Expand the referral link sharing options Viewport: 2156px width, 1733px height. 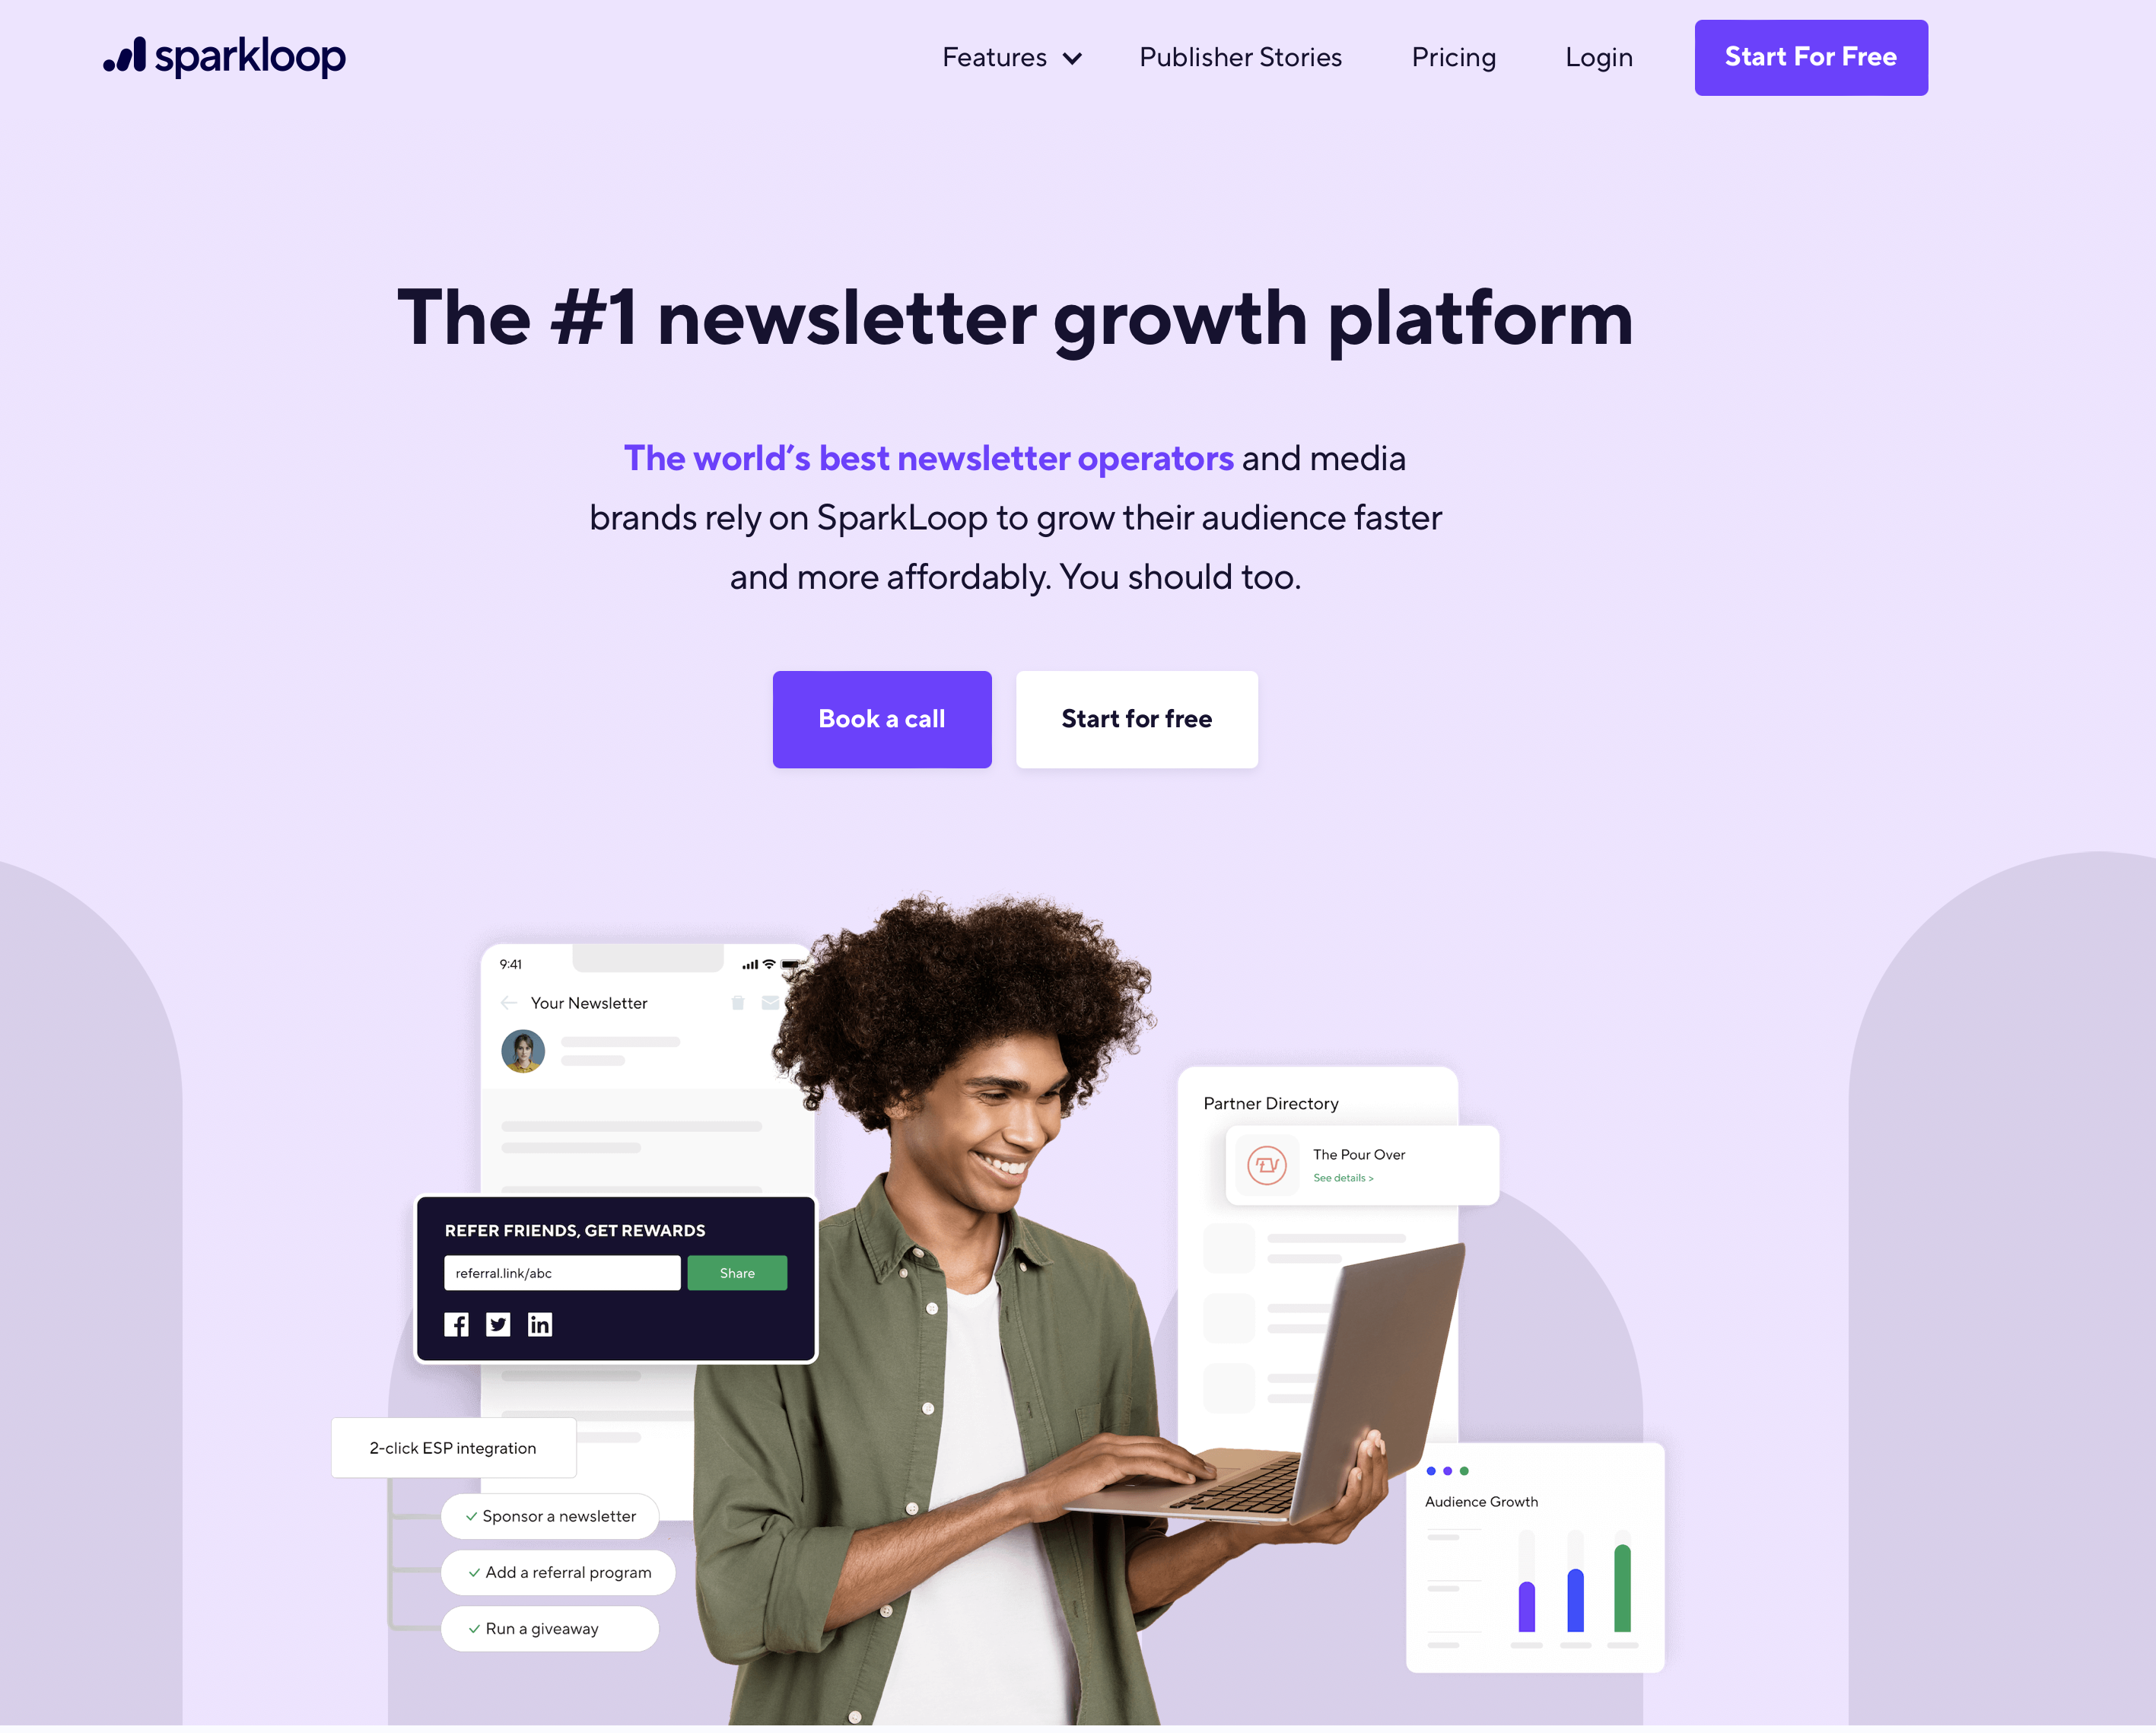(x=737, y=1271)
